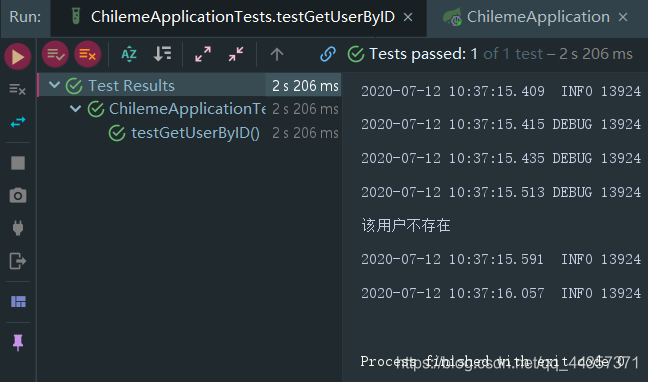Collapse the ChilemeApplicationTests node
Image resolution: width=648 pixels, height=382 pixels.
pyautogui.click(x=75, y=109)
